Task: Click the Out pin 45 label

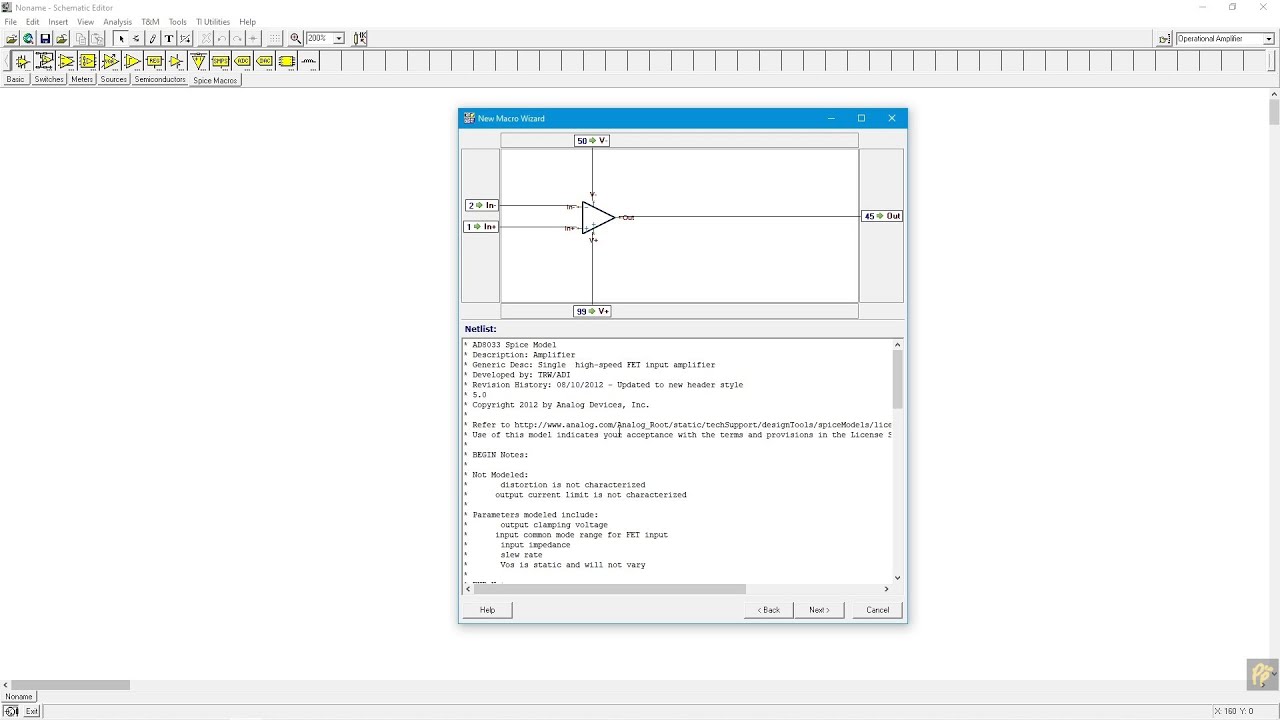Action: [x=882, y=216]
